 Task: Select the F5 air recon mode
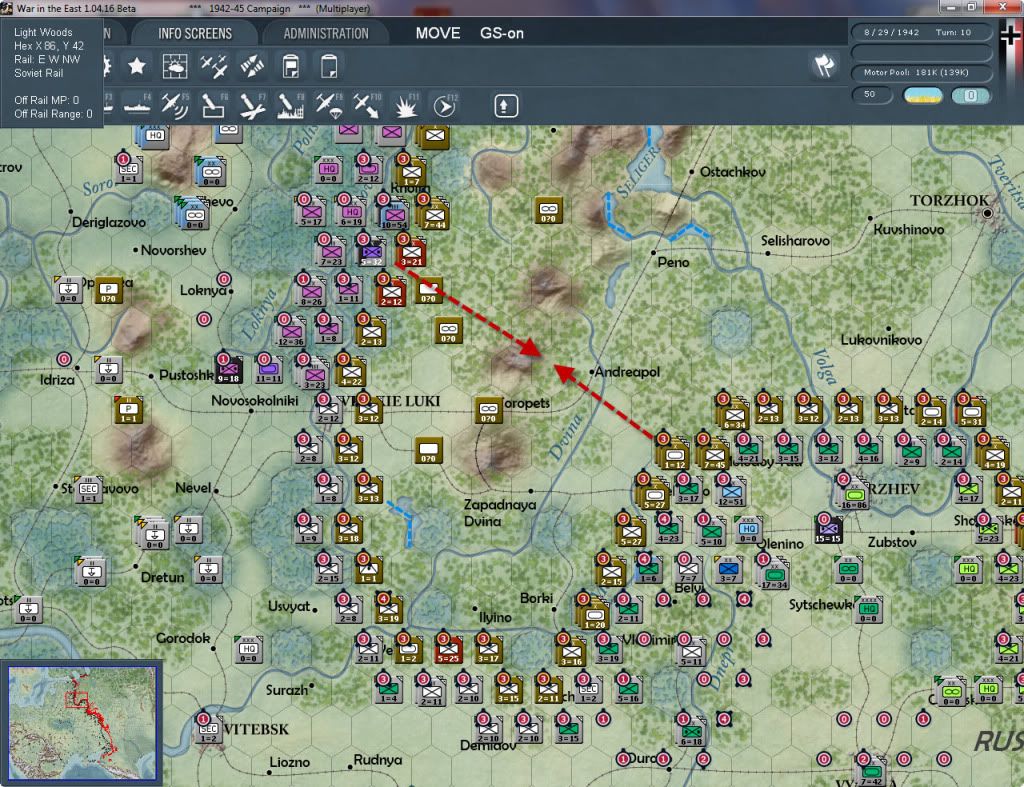pos(175,106)
